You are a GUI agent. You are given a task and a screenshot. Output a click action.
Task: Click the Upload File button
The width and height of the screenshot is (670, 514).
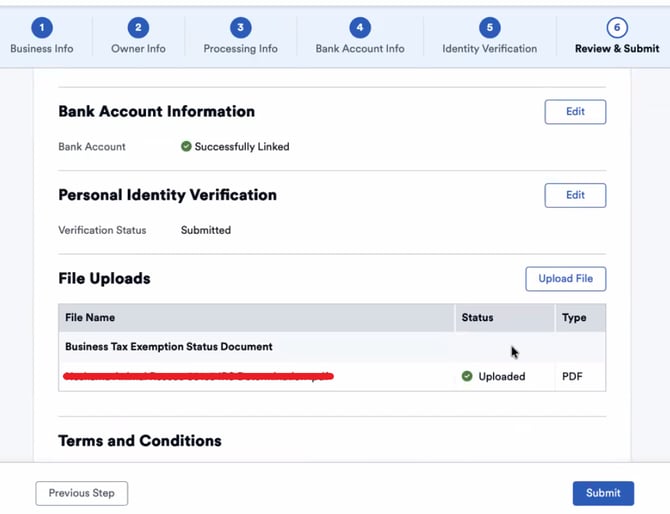(x=565, y=279)
